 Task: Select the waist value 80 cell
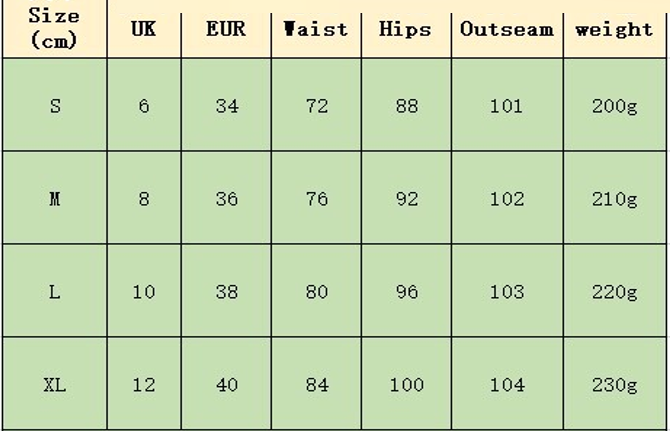pyautogui.click(x=316, y=292)
